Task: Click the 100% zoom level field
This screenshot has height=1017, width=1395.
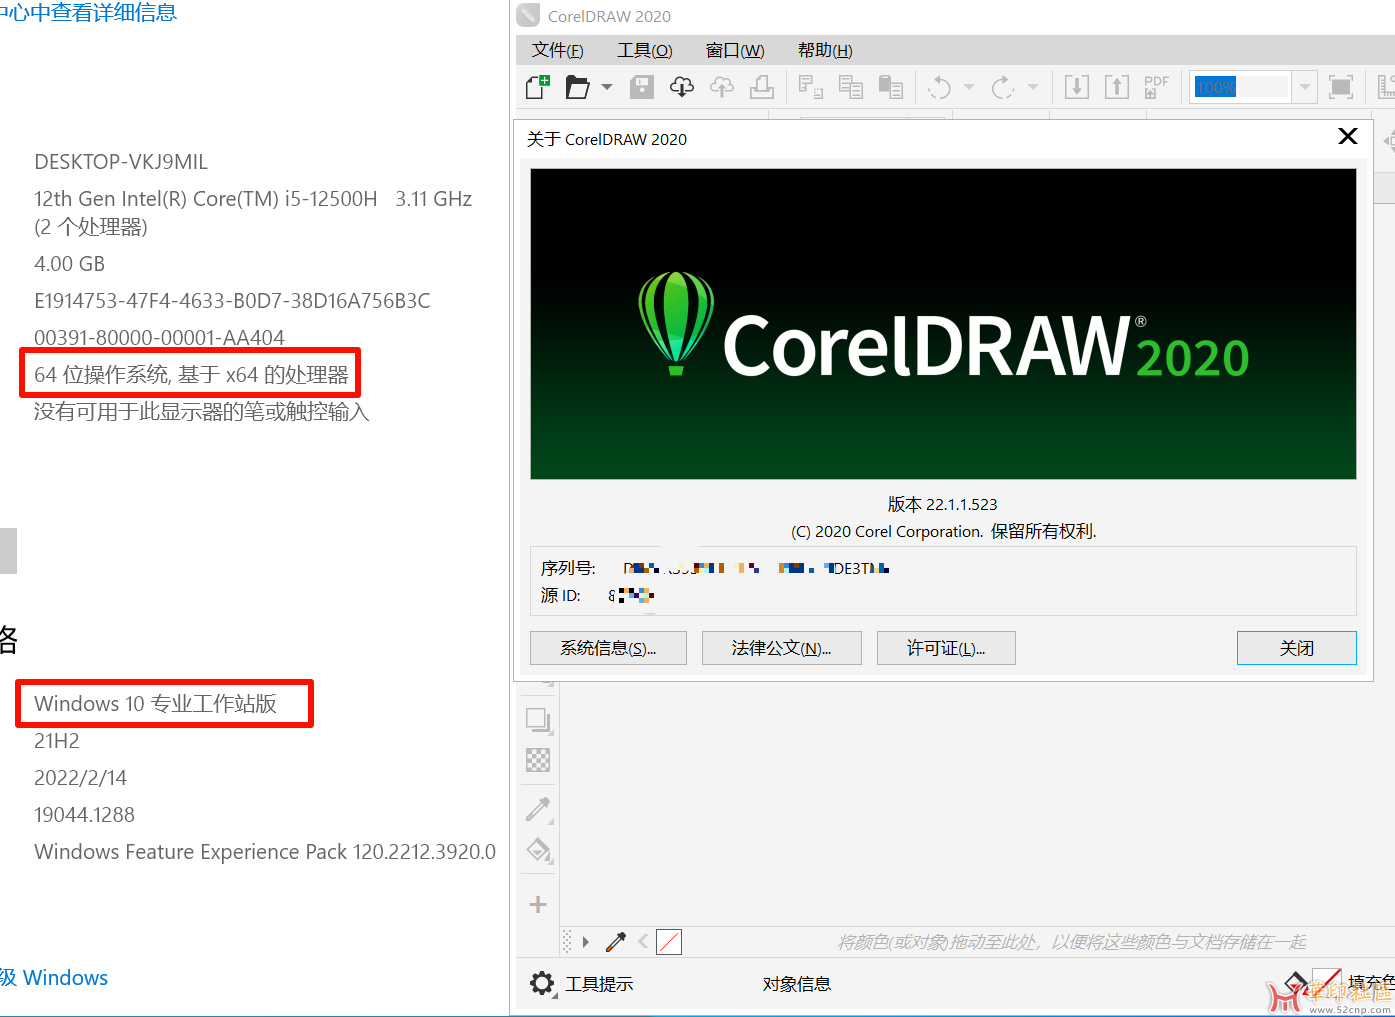Action: pos(1241,87)
